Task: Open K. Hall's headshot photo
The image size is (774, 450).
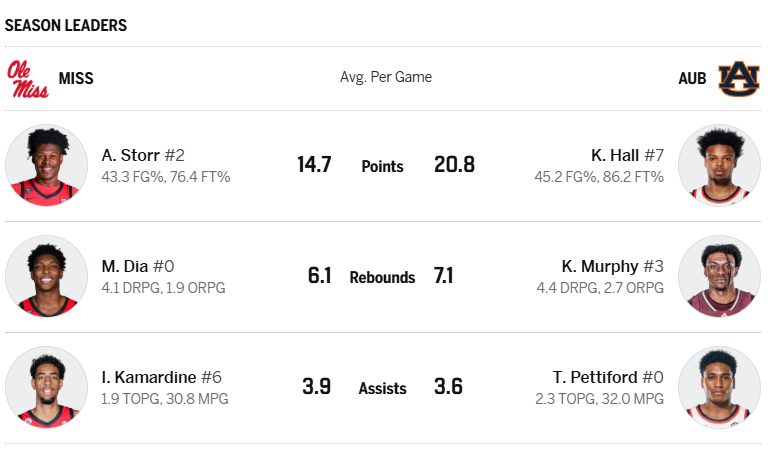Action: click(719, 166)
